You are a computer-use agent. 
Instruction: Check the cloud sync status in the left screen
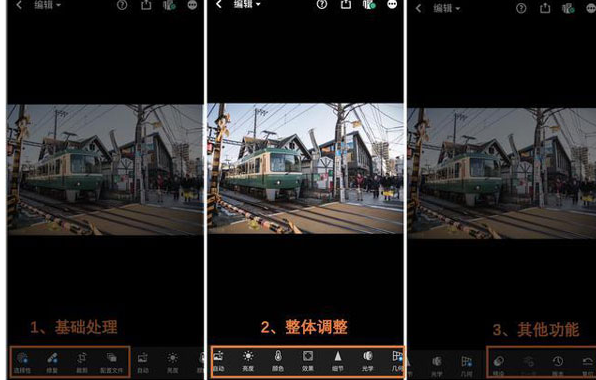(169, 5)
